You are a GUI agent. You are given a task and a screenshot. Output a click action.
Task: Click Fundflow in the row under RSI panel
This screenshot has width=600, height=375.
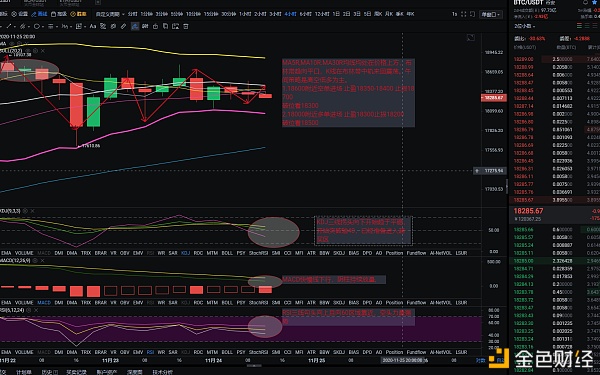click(416, 352)
